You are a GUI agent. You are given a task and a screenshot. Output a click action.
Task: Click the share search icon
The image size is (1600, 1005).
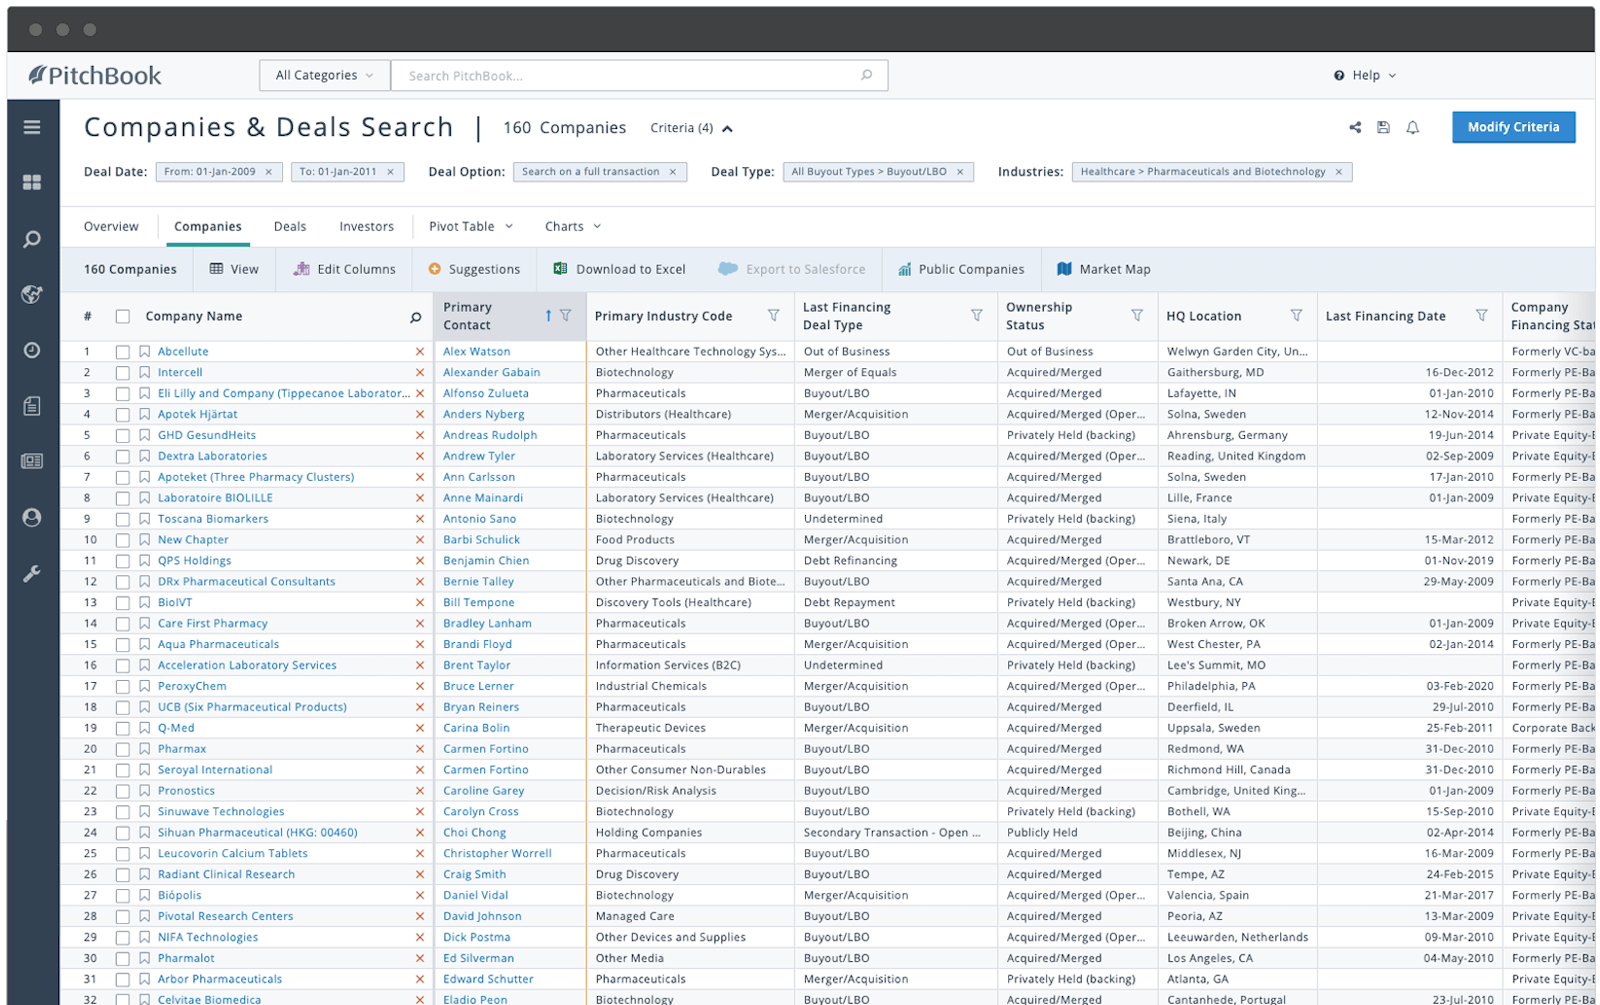click(x=1355, y=127)
